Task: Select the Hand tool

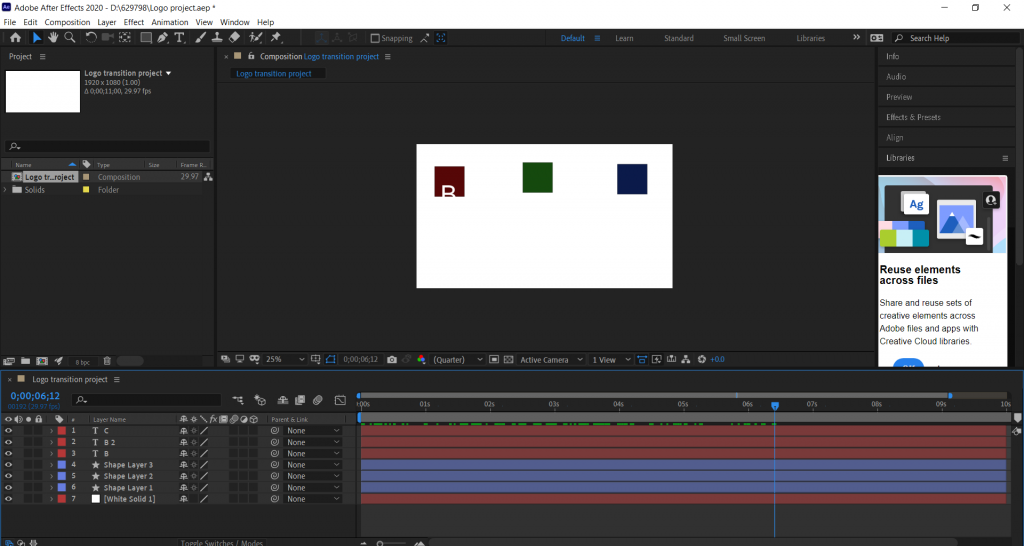Action: pyautogui.click(x=53, y=38)
